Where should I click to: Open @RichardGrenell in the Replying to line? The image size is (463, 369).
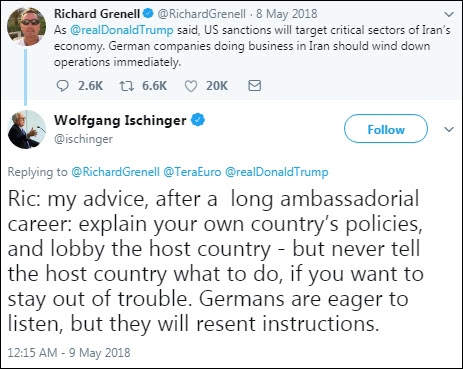(x=115, y=172)
